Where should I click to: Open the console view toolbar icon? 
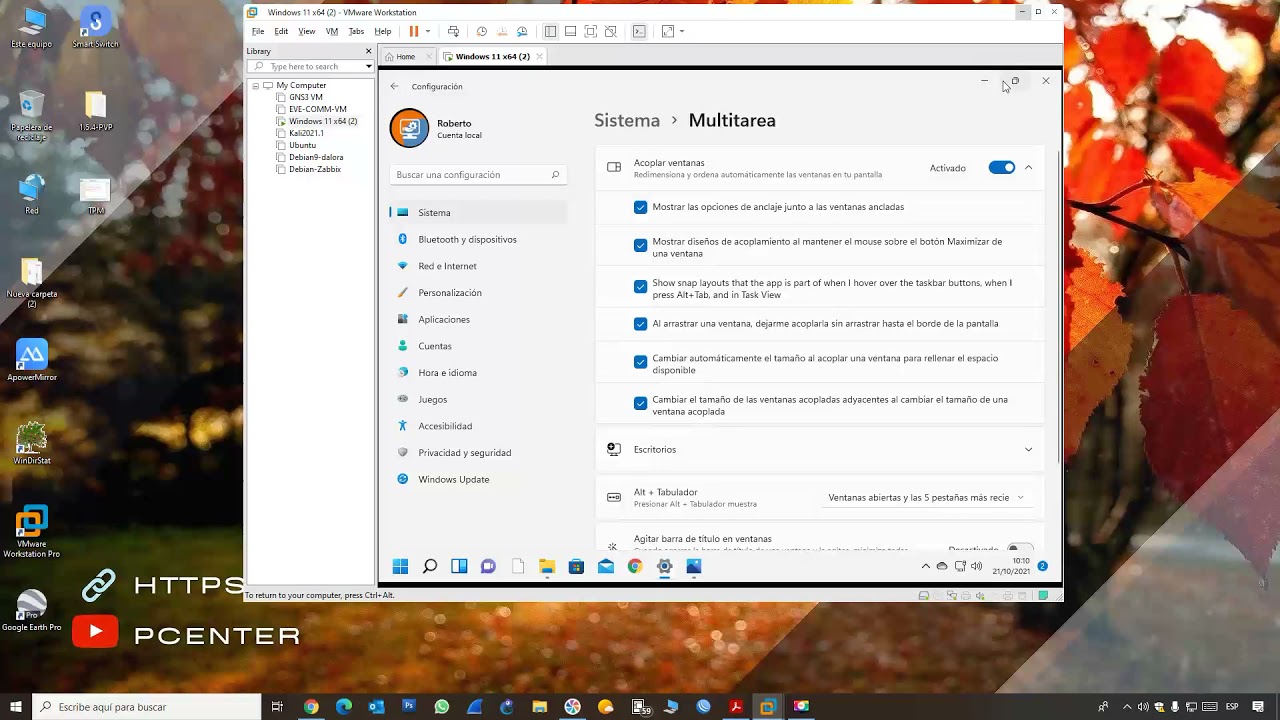coord(639,31)
